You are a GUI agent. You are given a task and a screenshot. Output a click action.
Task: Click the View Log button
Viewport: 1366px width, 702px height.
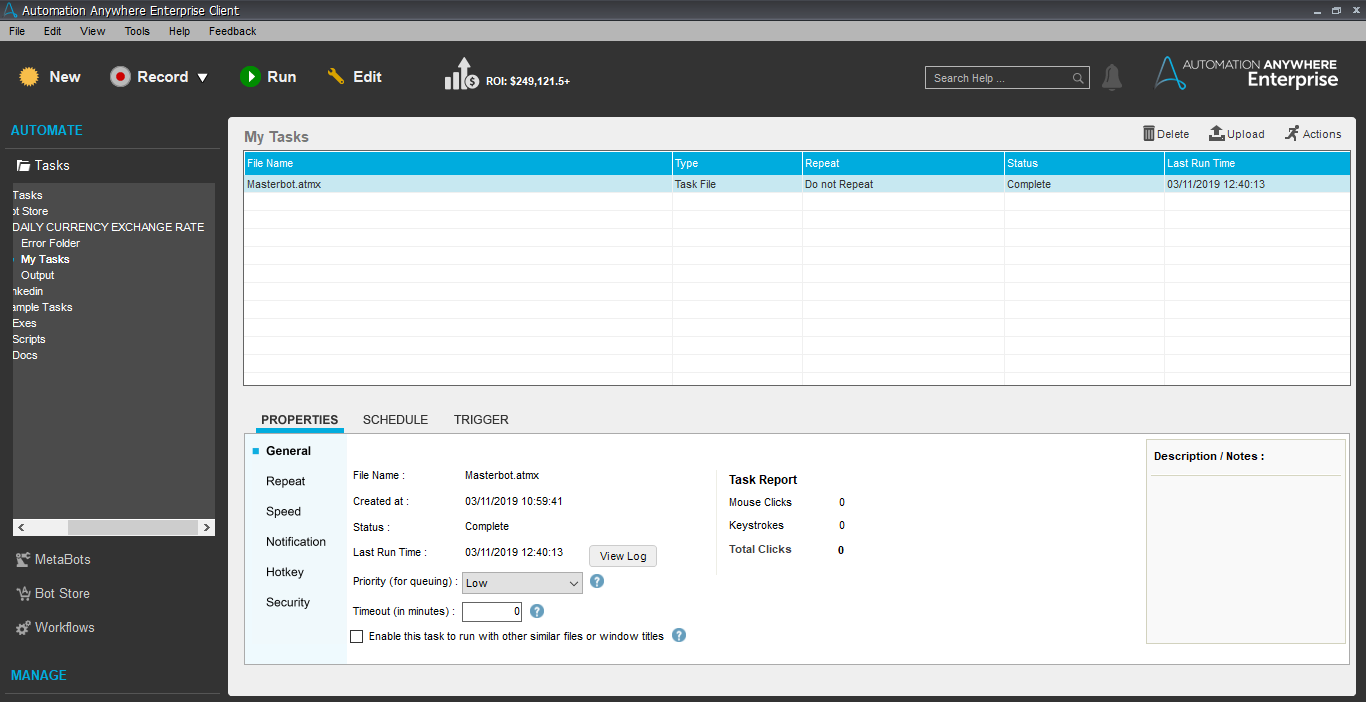[x=623, y=556]
